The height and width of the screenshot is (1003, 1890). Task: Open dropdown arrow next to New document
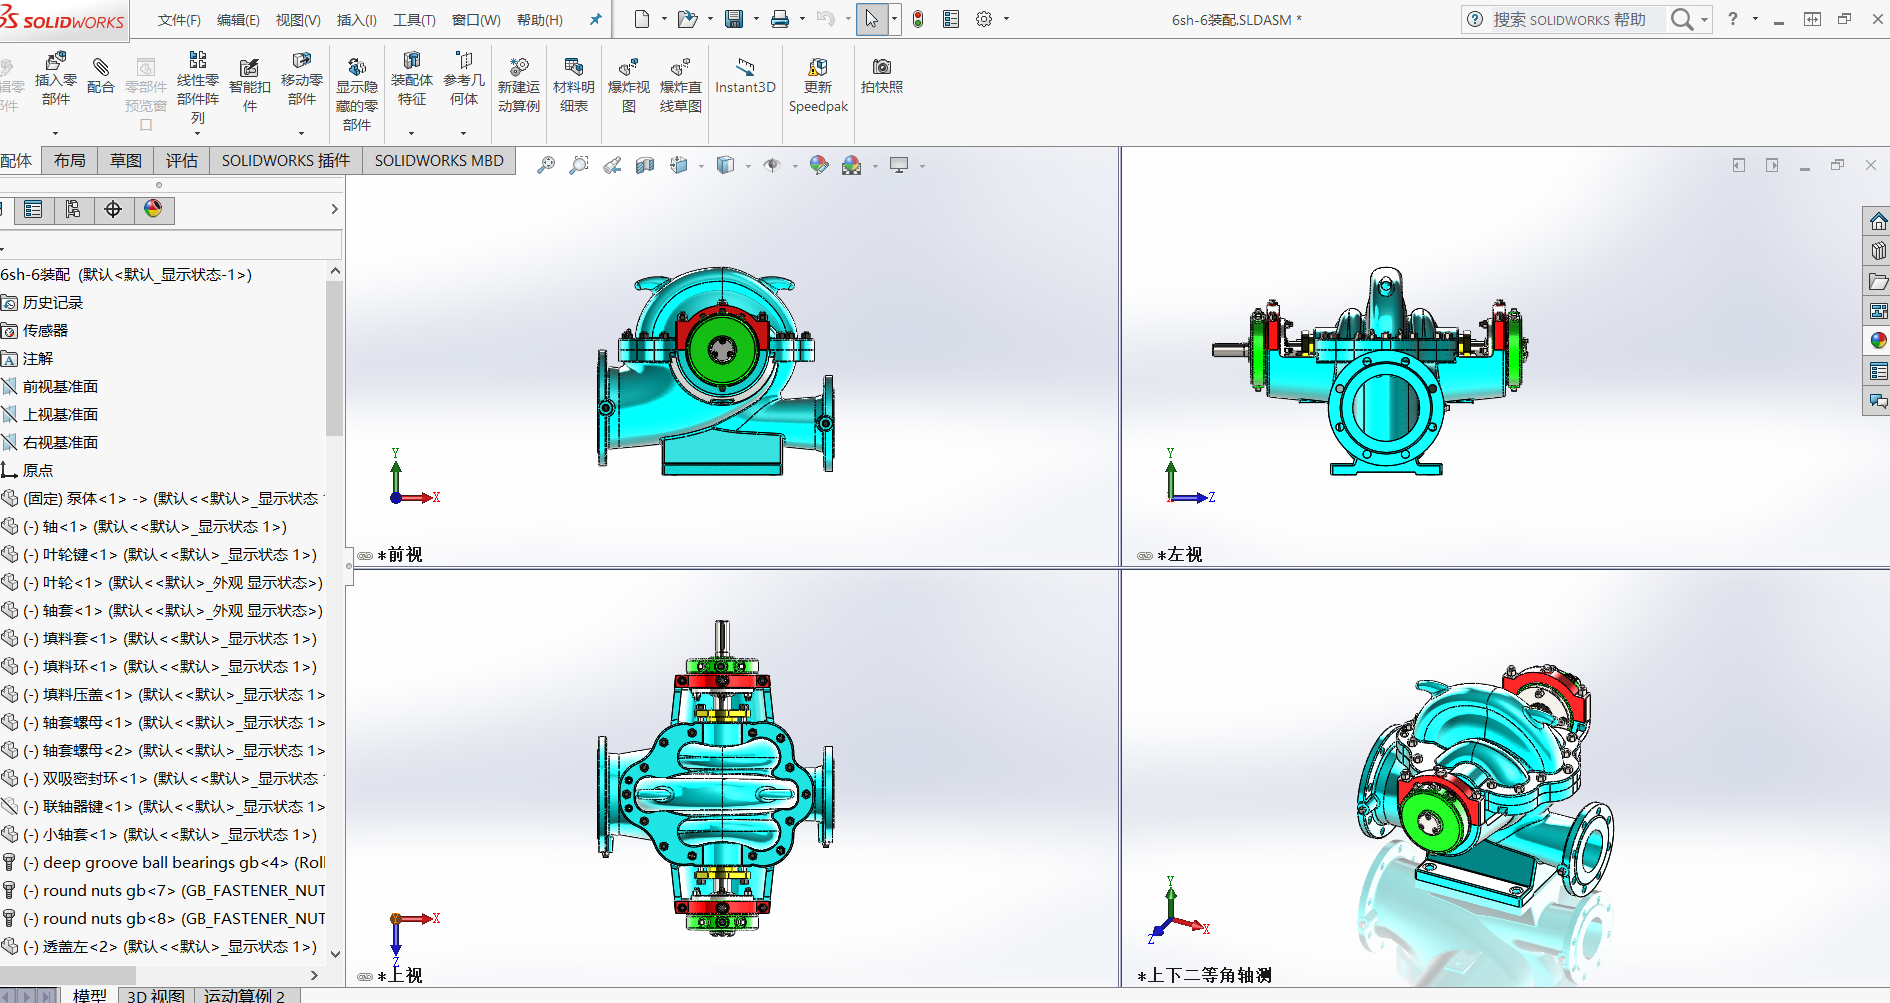664,19
